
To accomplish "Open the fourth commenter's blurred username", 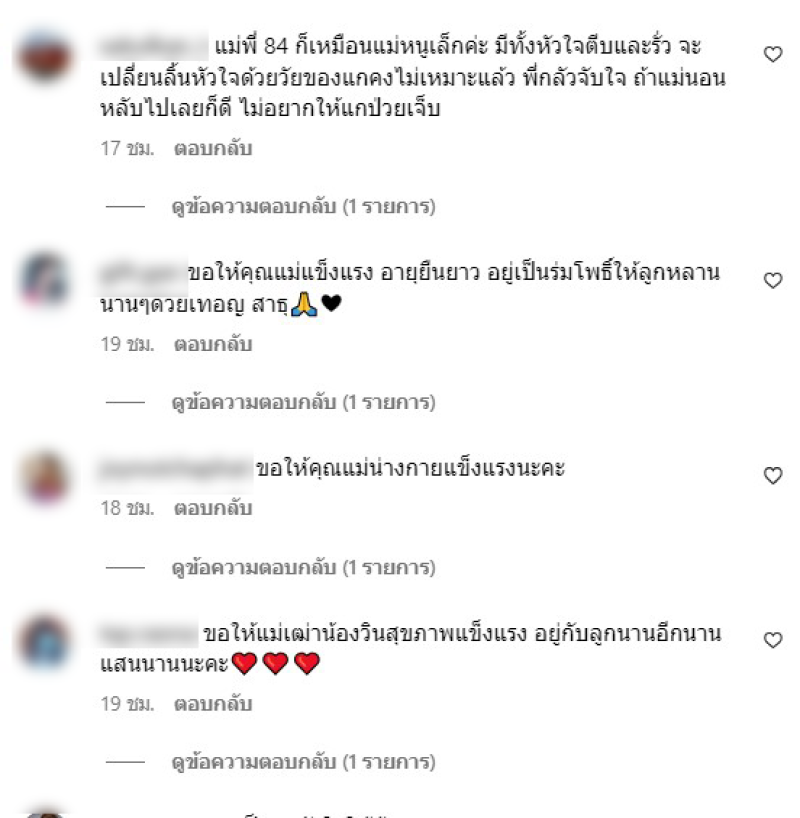I will 148,634.
